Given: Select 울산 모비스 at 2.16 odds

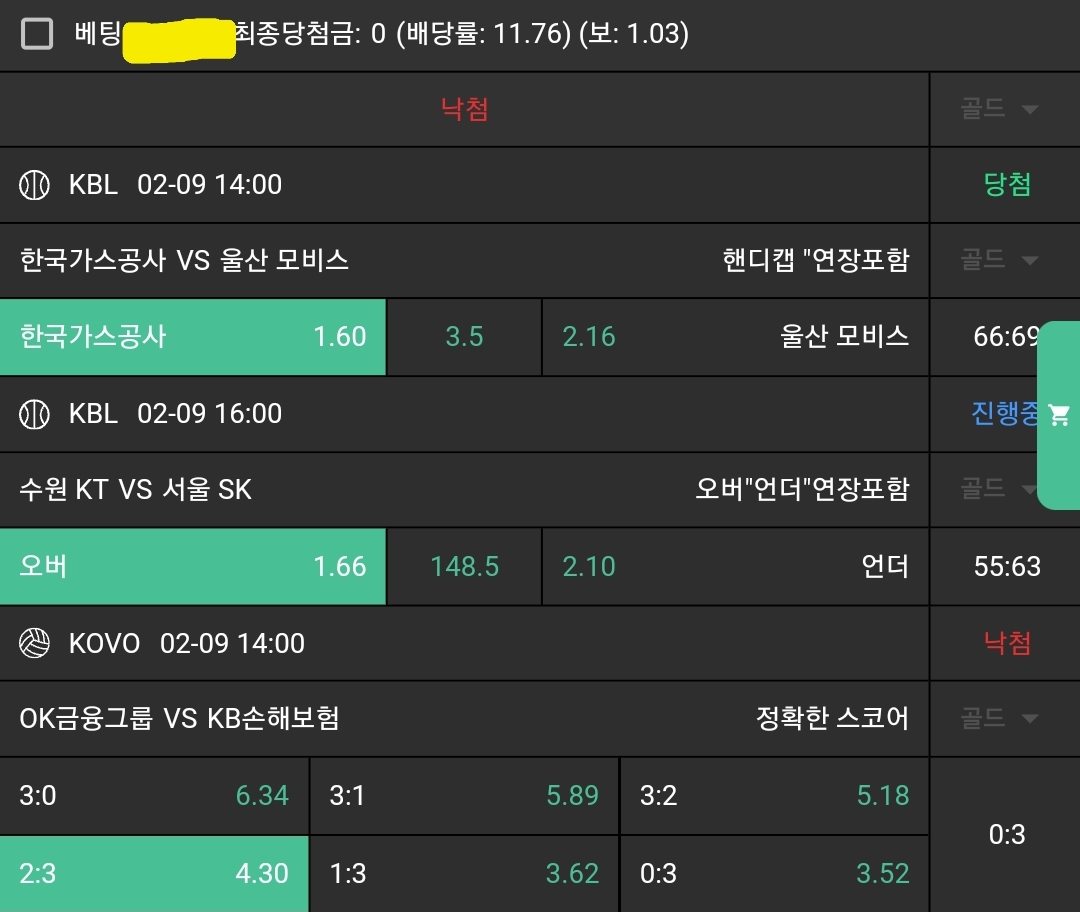Looking at the screenshot, I should [735, 337].
